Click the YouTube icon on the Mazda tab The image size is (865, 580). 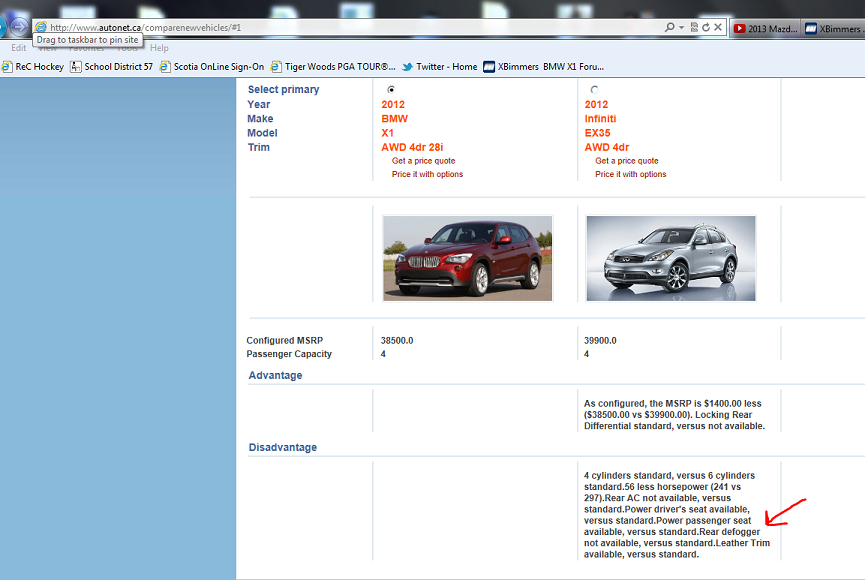[x=740, y=29]
